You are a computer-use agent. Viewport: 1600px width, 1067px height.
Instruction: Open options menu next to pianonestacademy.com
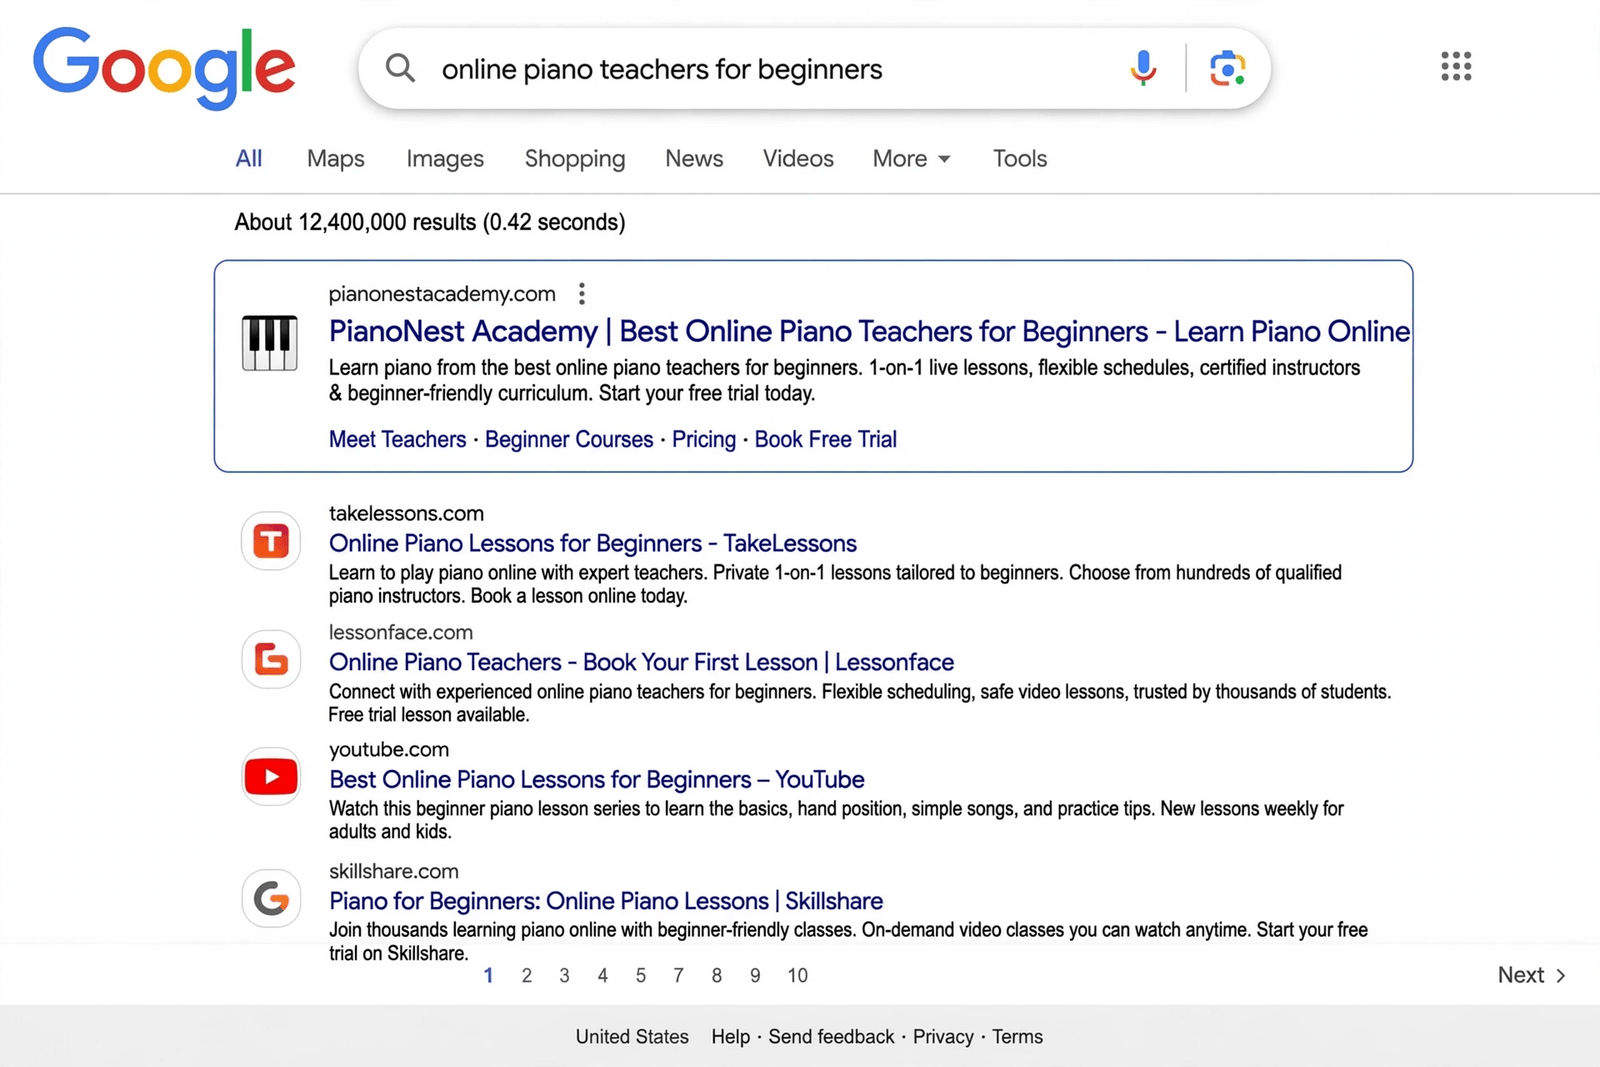tap(581, 294)
